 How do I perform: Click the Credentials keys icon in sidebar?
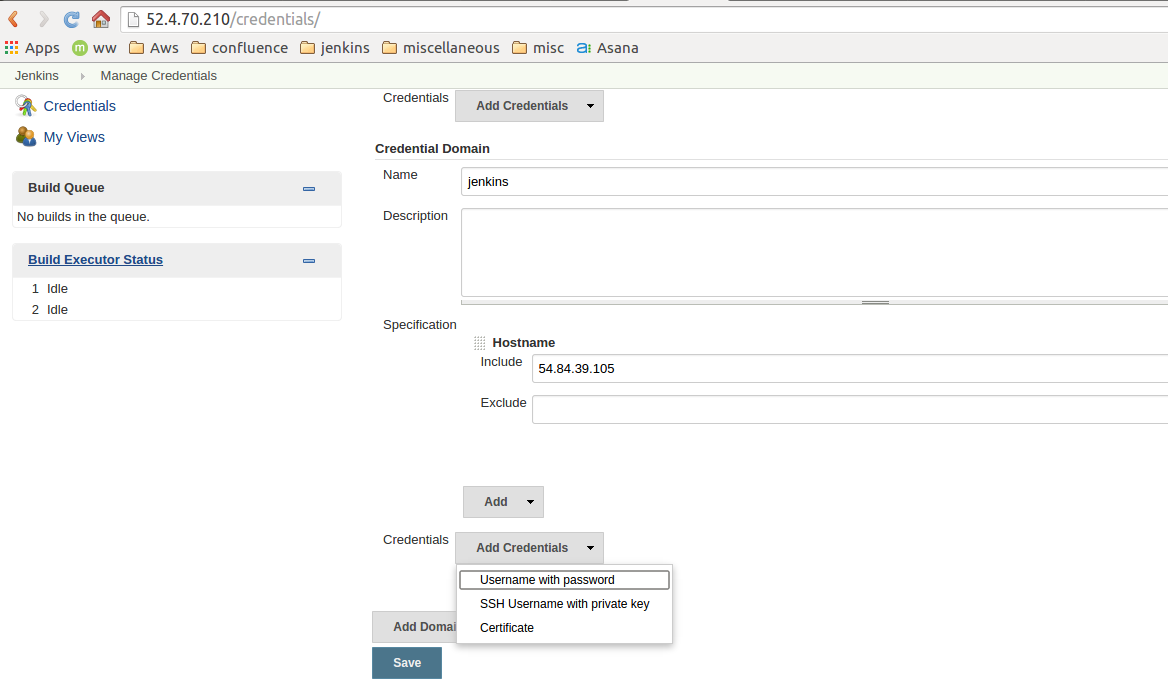click(x=25, y=106)
